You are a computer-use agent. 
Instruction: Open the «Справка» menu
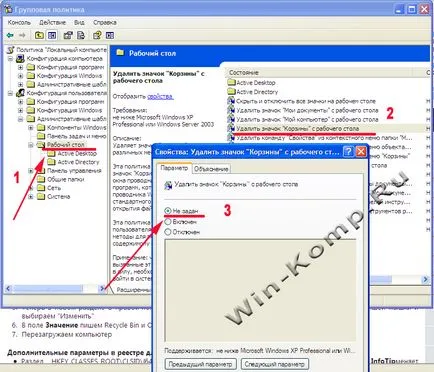point(105,23)
